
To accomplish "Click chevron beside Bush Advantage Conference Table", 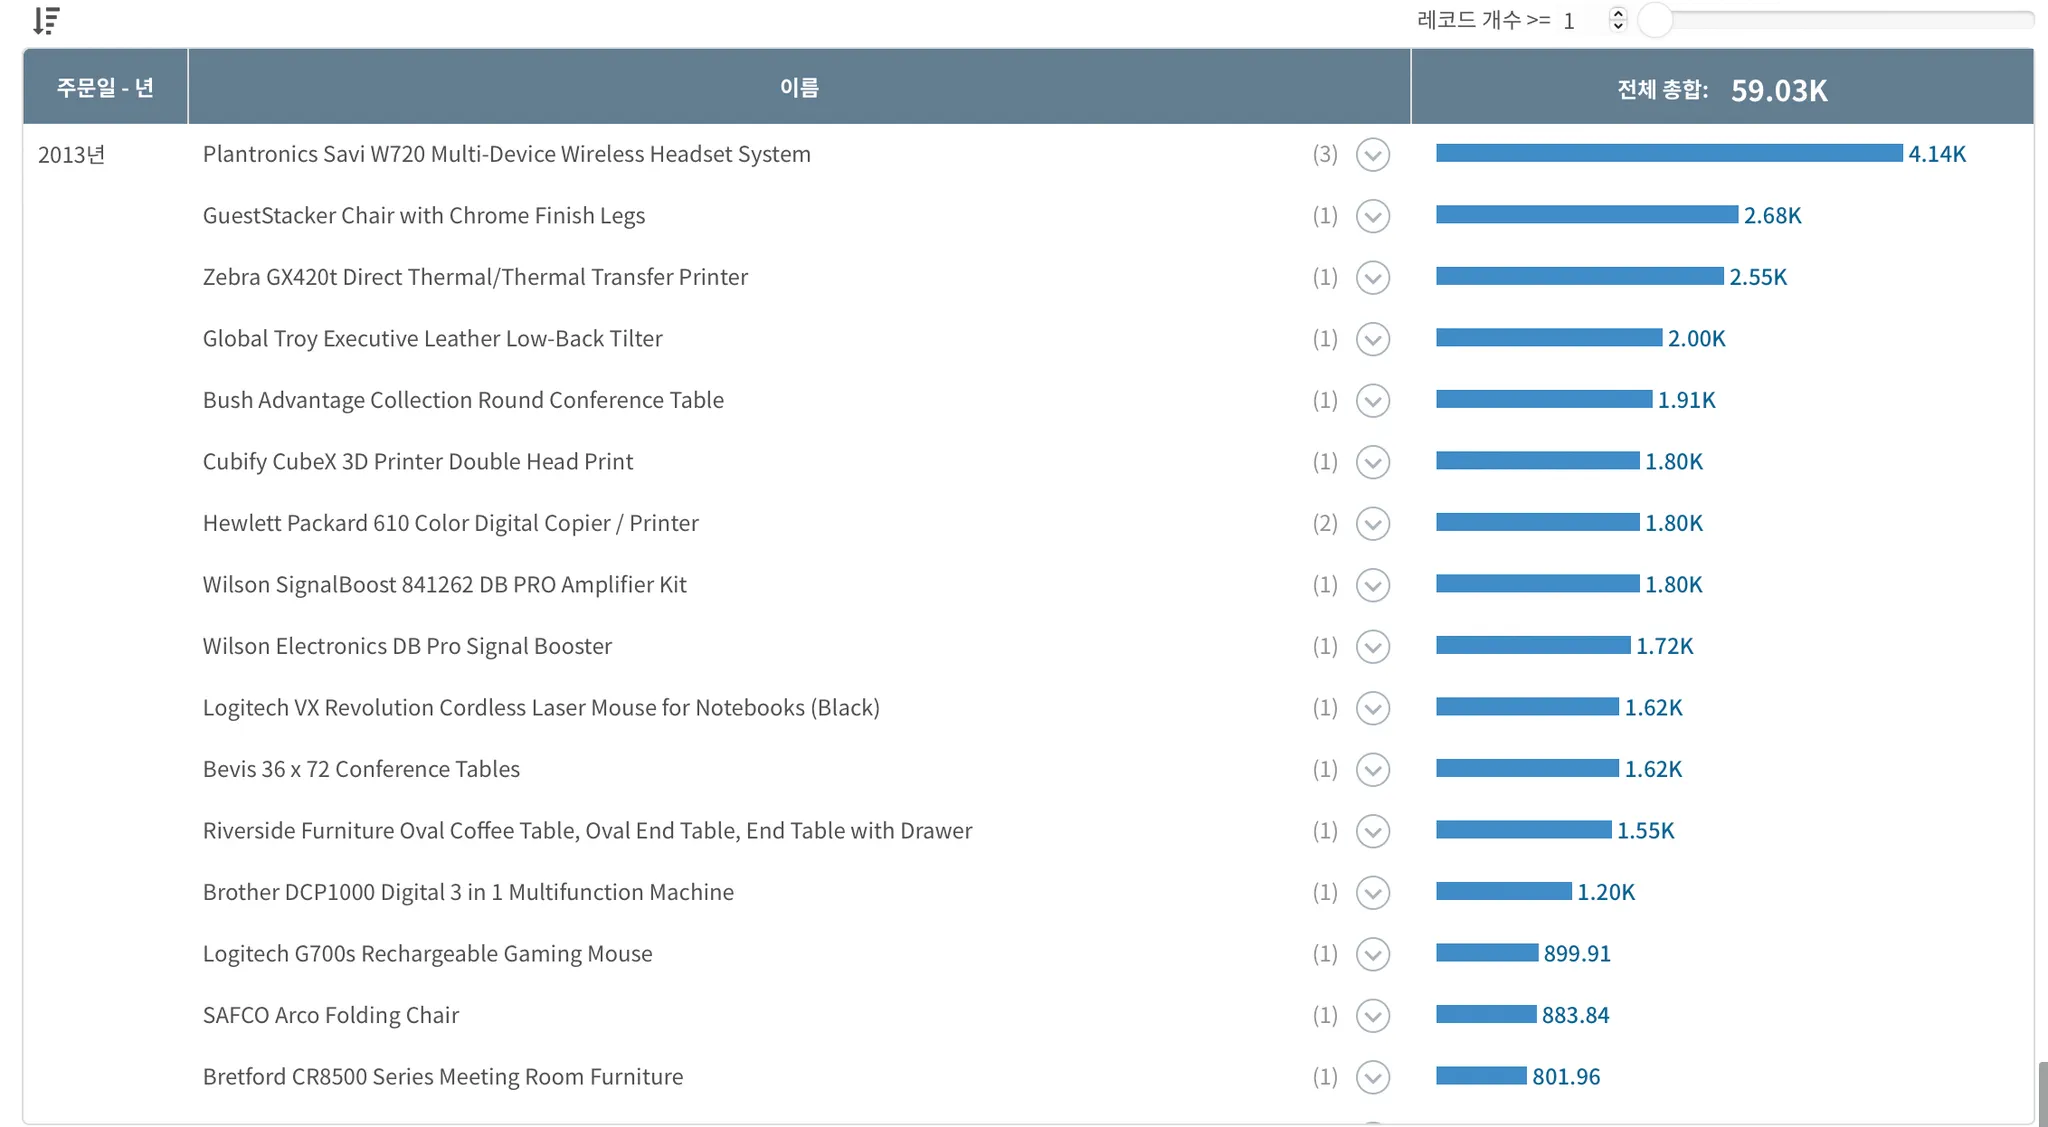I will [1372, 401].
